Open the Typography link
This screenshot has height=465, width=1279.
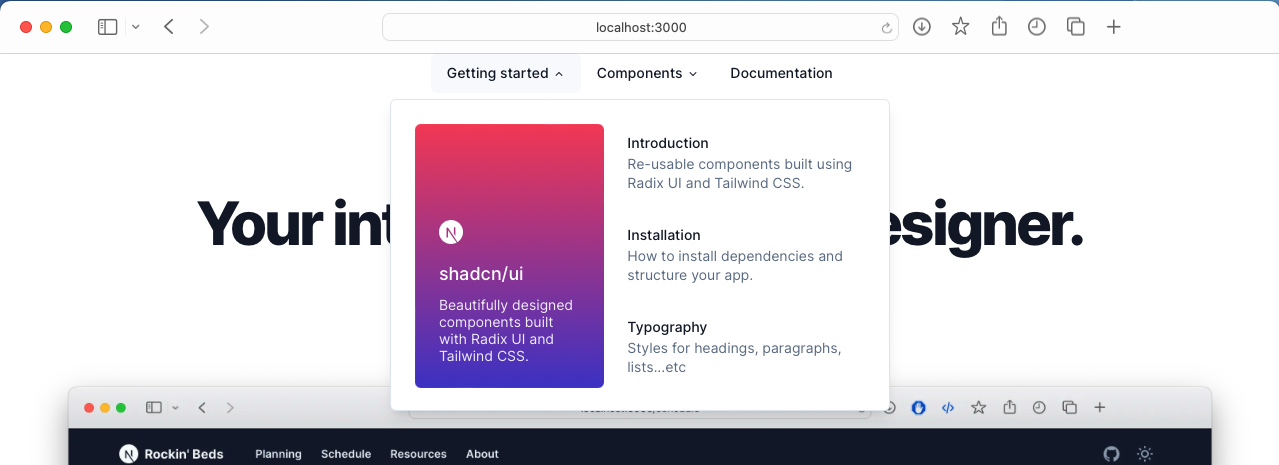point(667,327)
